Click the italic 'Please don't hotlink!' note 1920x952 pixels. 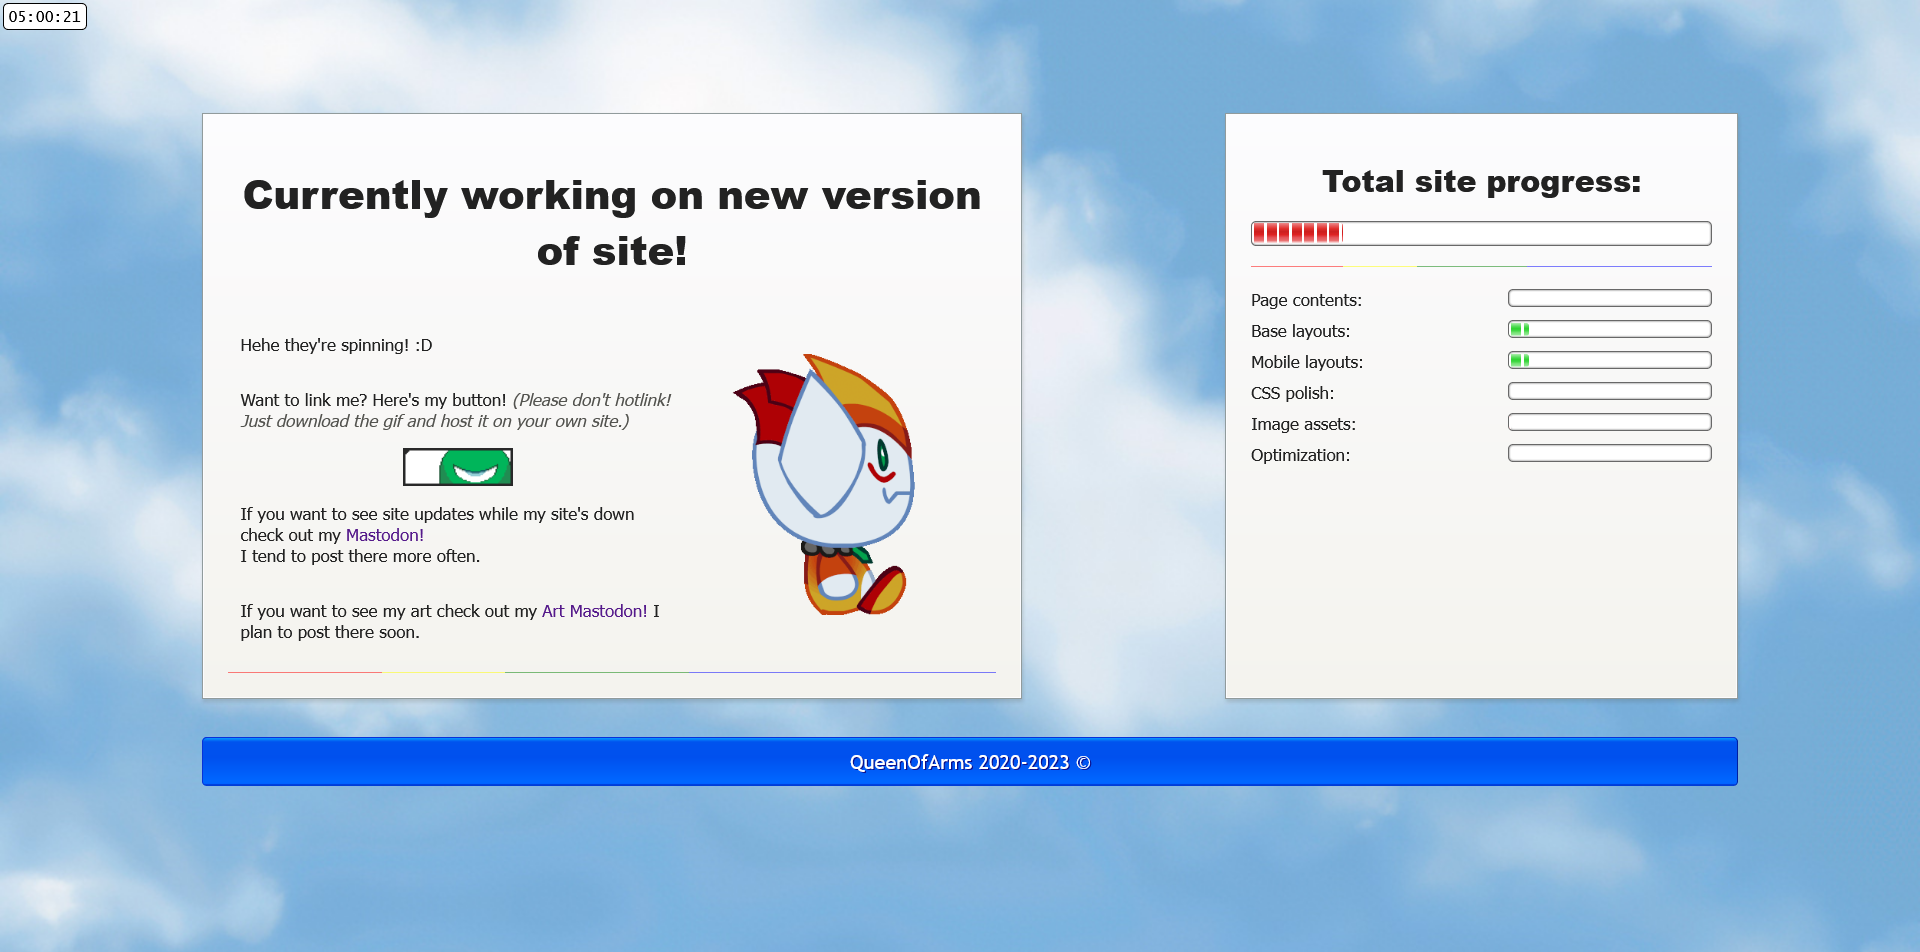592,400
